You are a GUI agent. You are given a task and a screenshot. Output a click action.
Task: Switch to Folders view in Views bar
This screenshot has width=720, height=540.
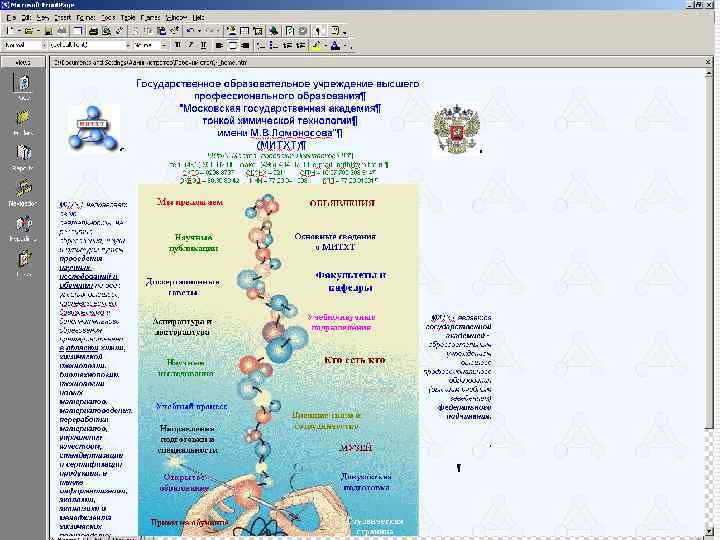pos(22,123)
